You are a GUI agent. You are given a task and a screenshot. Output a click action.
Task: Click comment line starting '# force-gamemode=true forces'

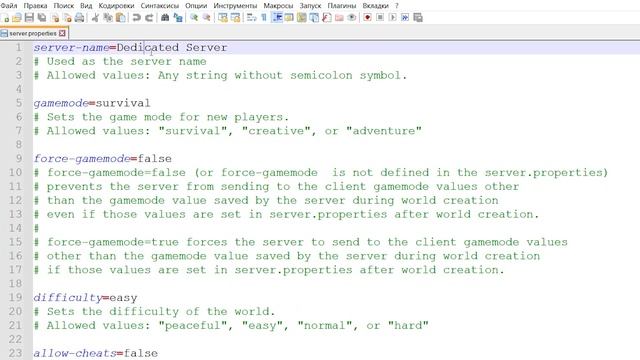tap(300, 242)
